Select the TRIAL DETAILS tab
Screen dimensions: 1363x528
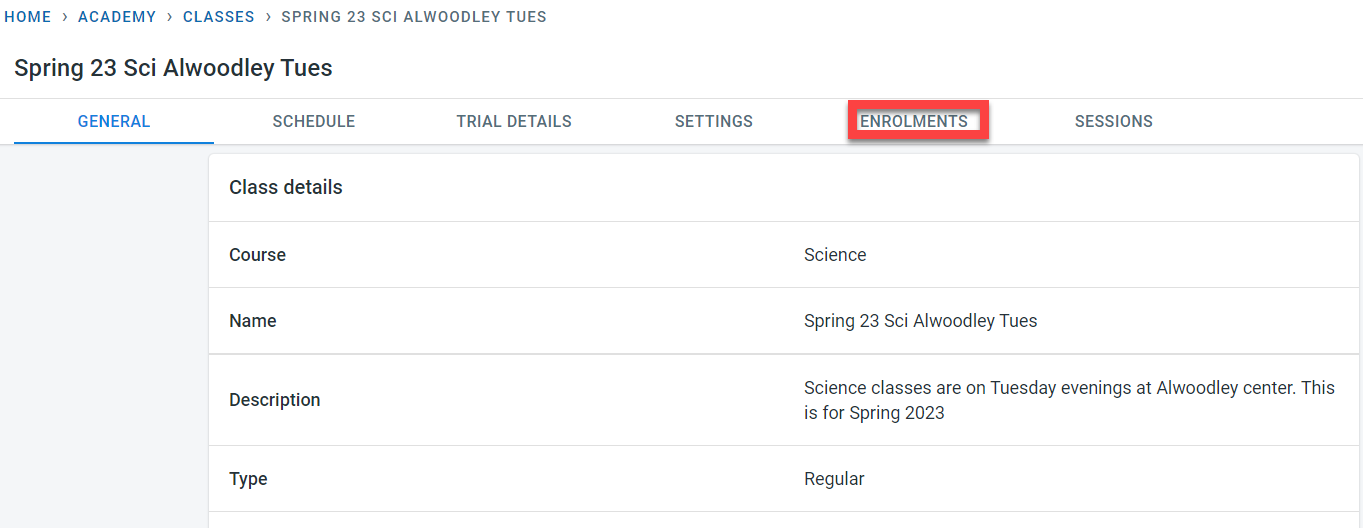pyautogui.click(x=514, y=122)
